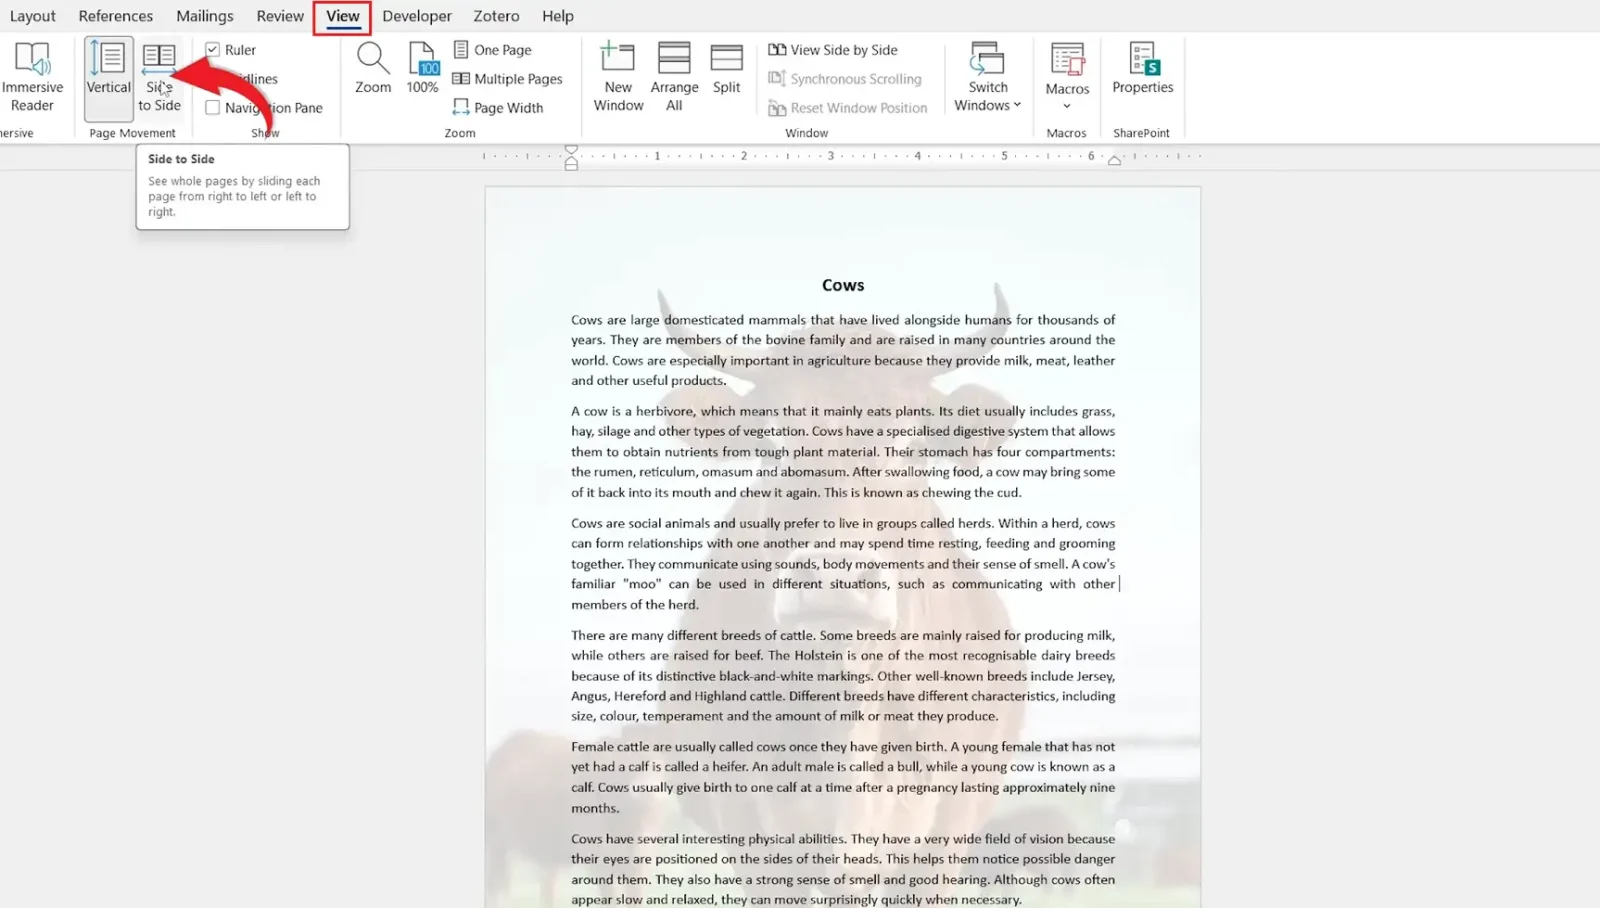The height and width of the screenshot is (908, 1600).
Task: Click paragraph starting 'Cows are social animals'
Action: click(843, 564)
